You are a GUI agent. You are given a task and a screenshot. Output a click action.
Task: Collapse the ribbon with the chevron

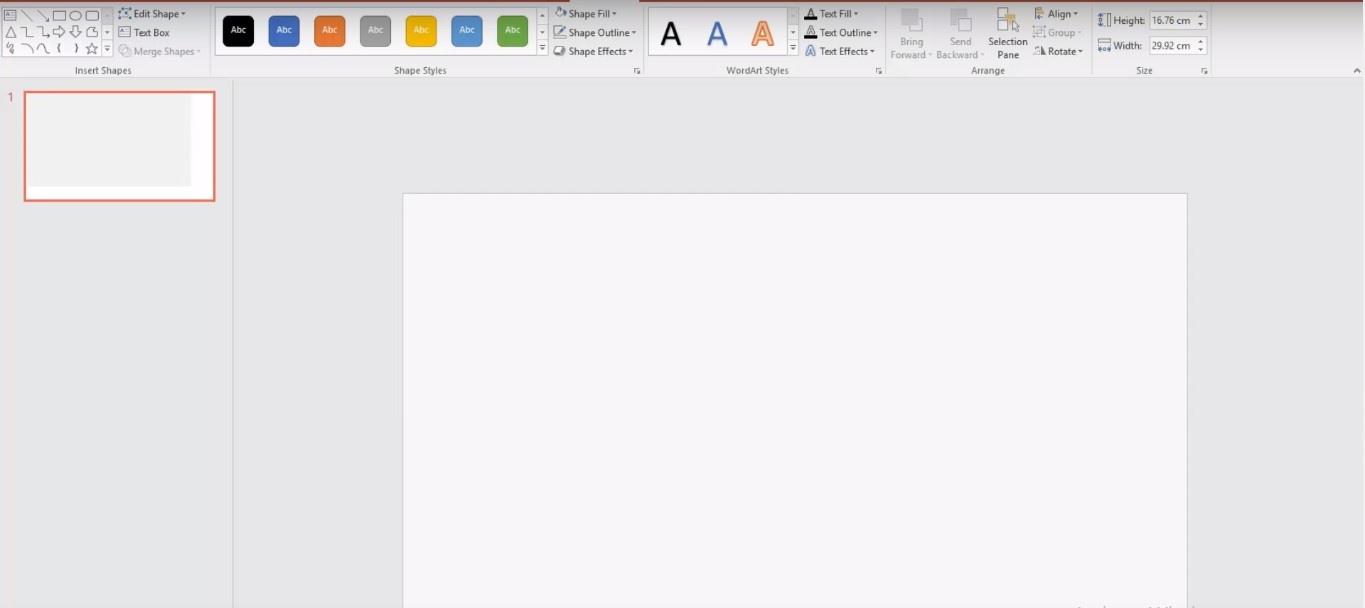1356,71
